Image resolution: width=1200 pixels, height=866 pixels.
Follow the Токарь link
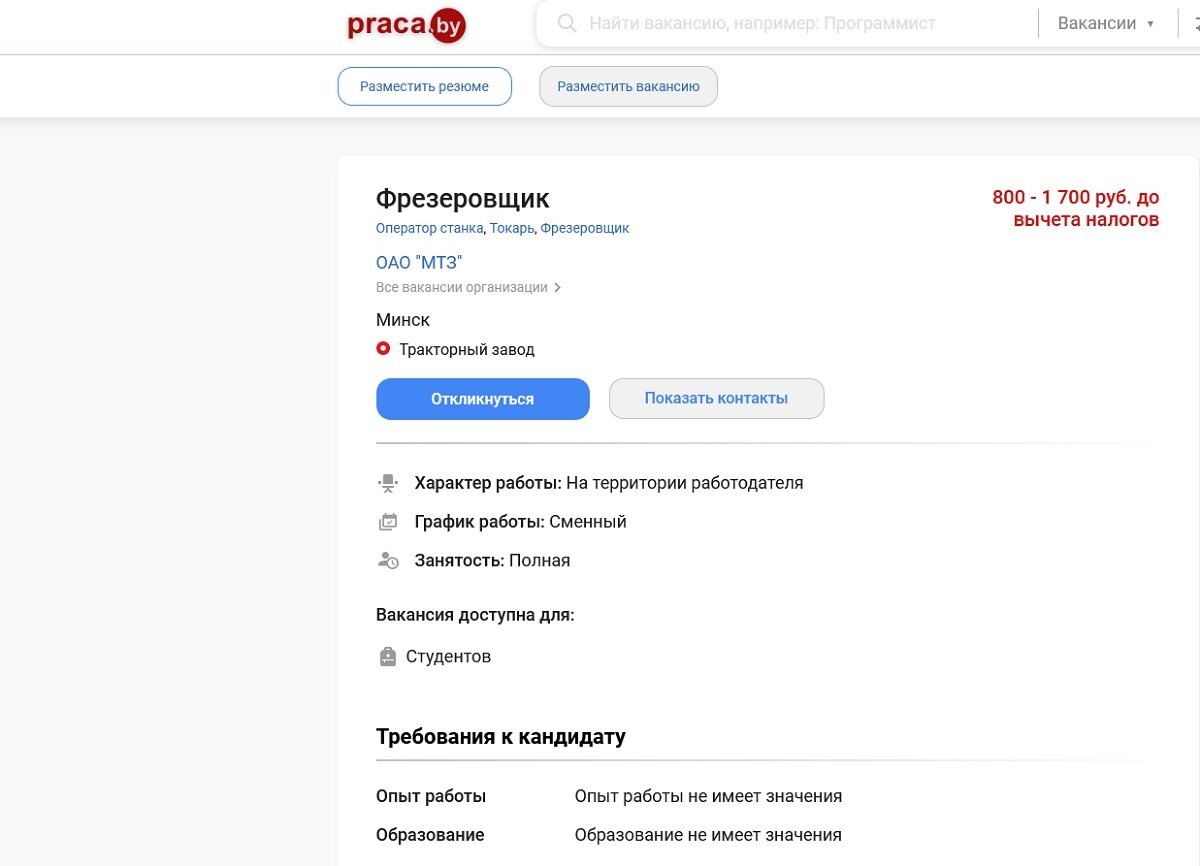pos(512,228)
